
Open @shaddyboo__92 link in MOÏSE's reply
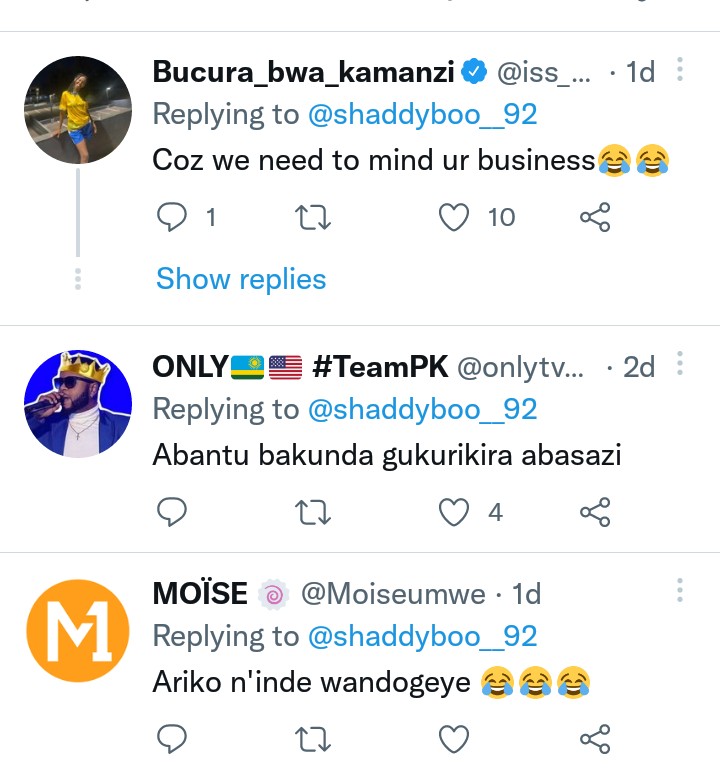pyautogui.click(x=423, y=636)
